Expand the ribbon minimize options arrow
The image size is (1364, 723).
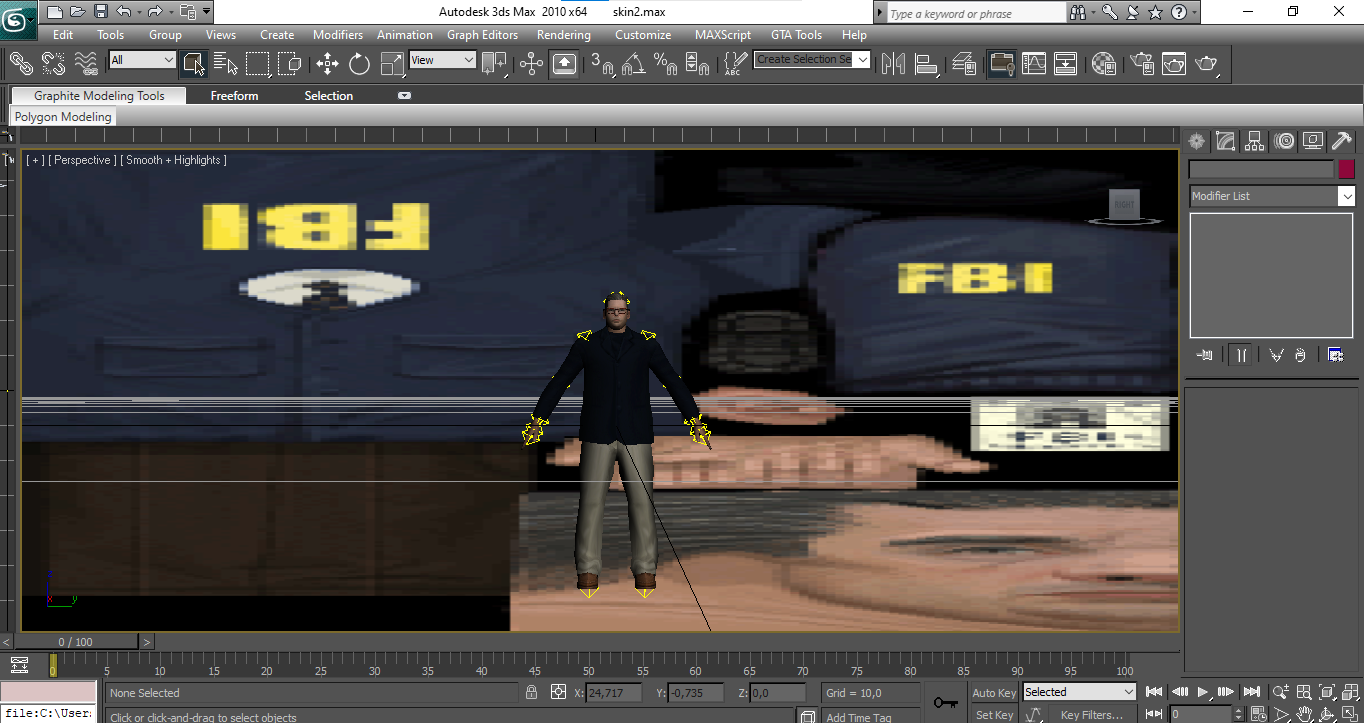click(404, 96)
